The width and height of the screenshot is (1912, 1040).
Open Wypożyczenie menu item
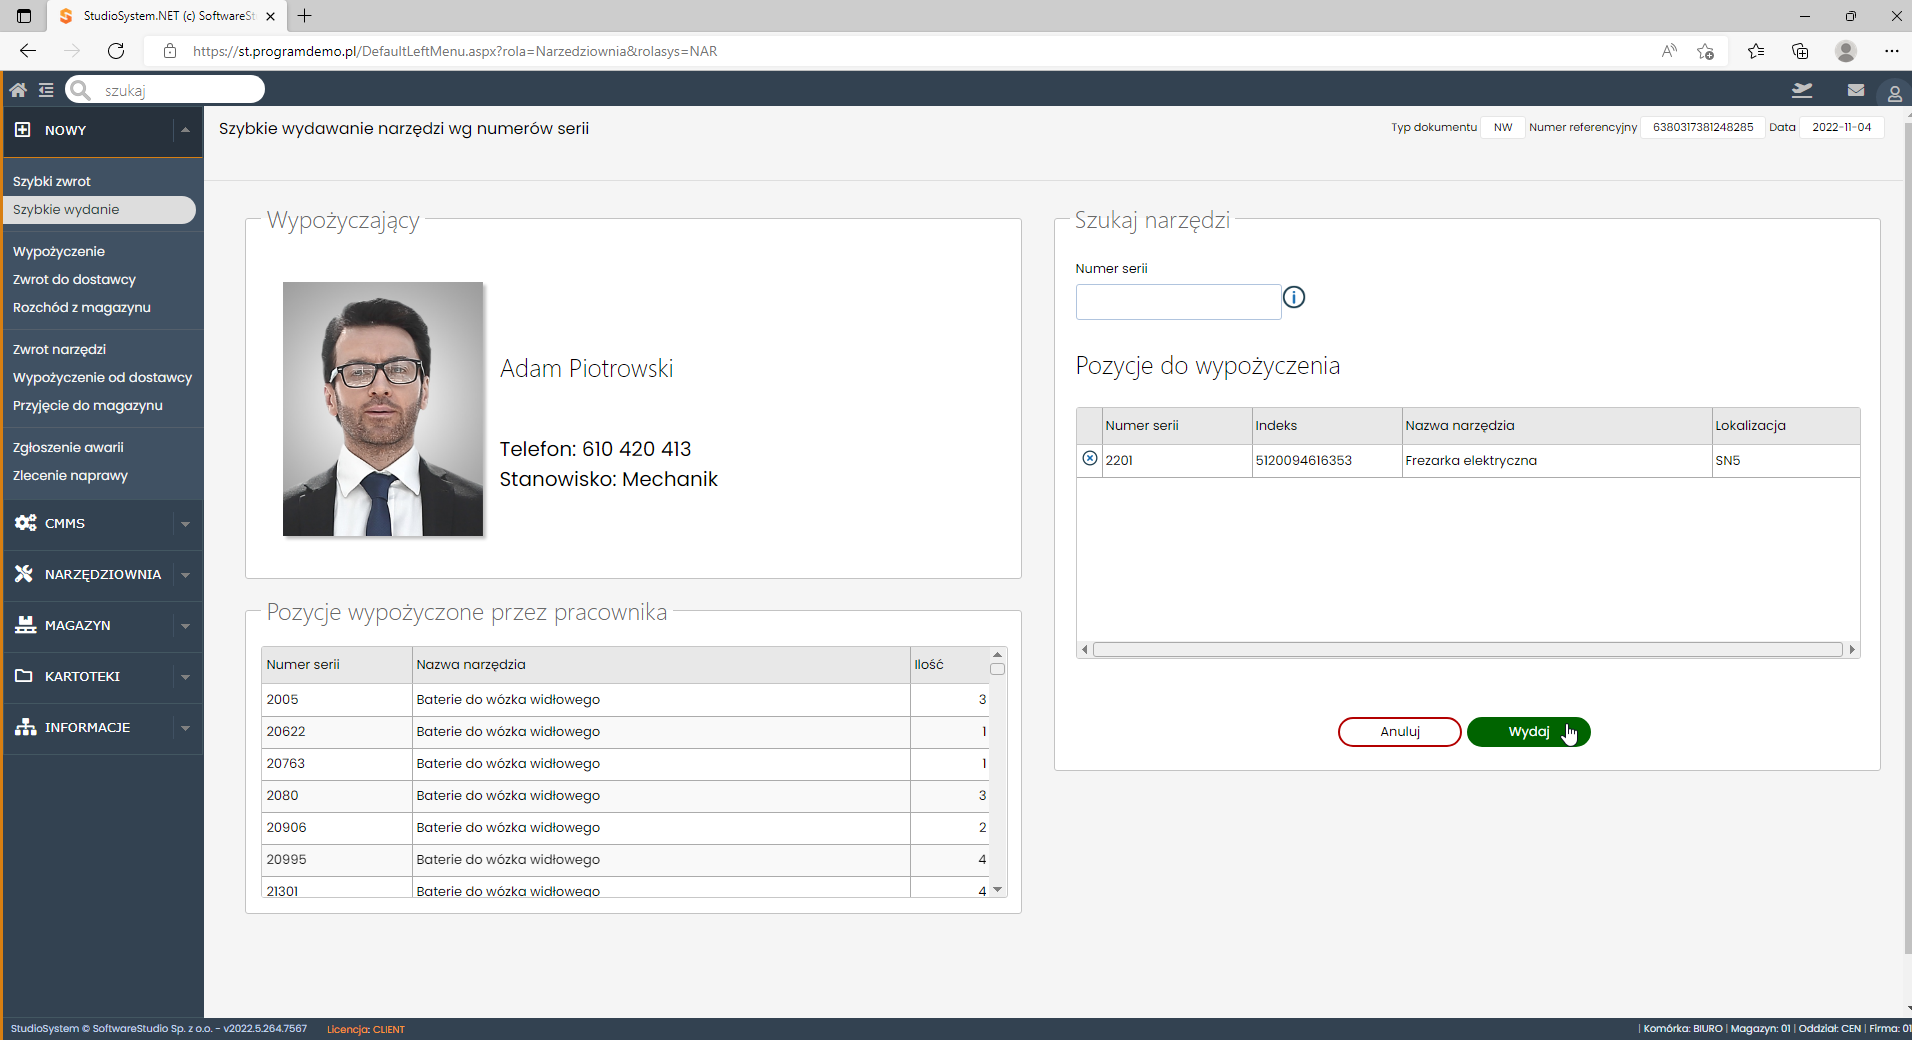(59, 251)
